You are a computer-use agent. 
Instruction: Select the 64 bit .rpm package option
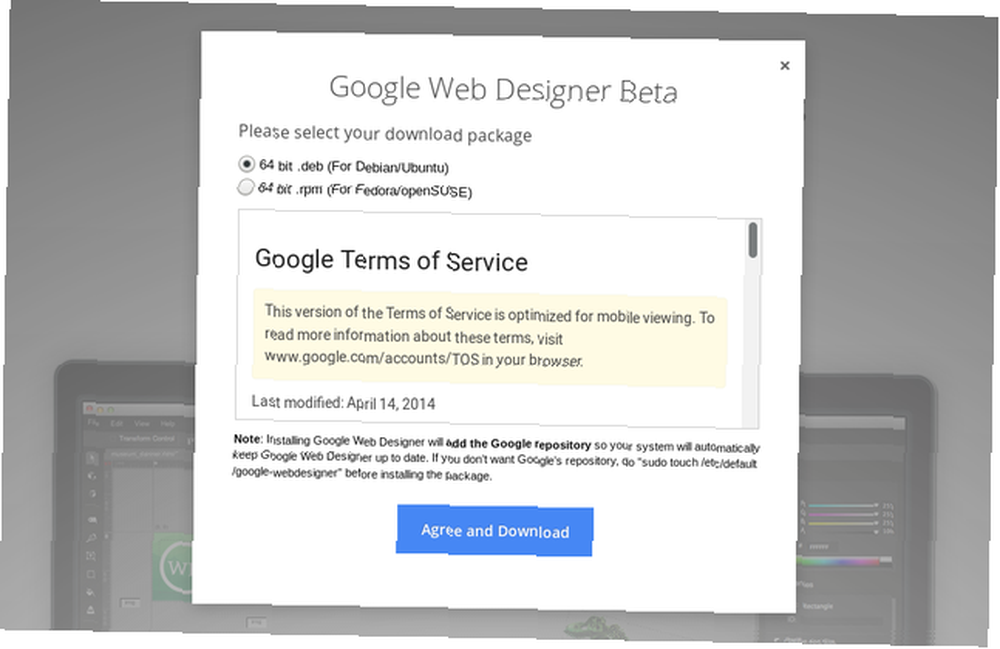(245, 187)
